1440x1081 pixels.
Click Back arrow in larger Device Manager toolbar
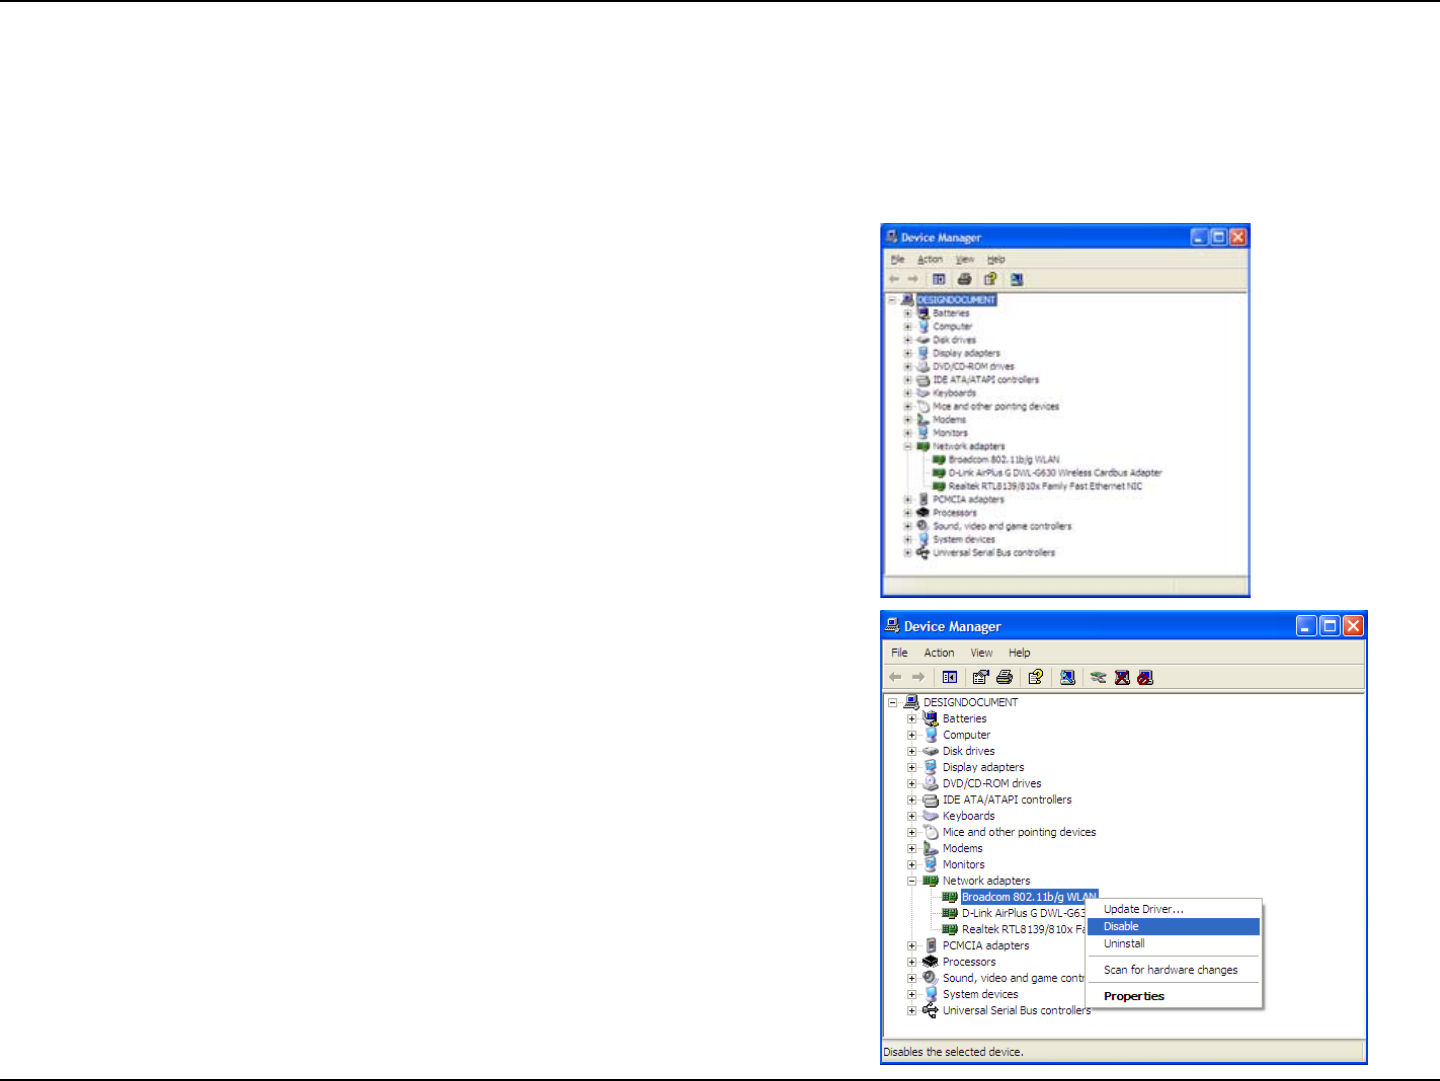tap(895, 677)
